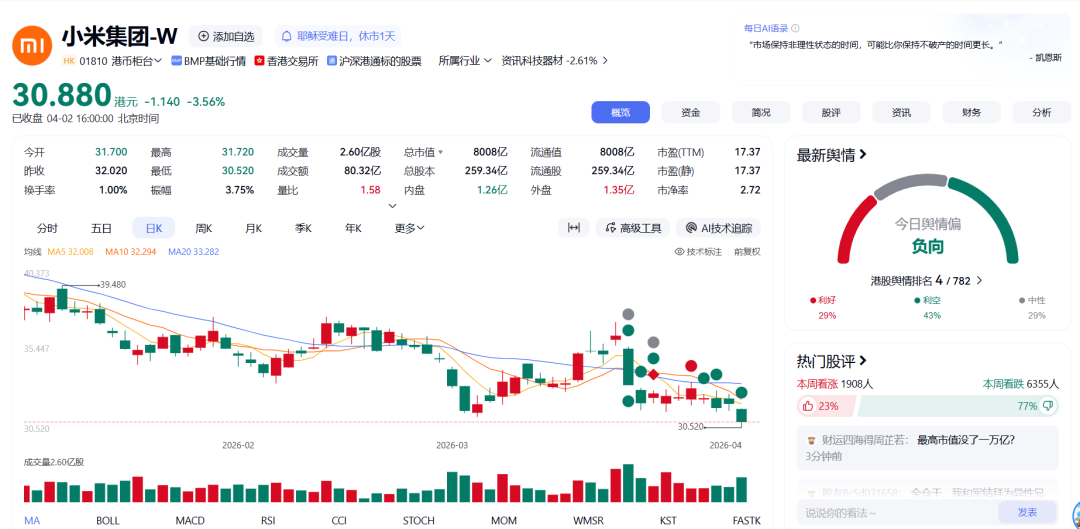The image size is (1080, 529).
Task: Open the 港币柜台 currency dropdown
Action: click(x=138, y=61)
